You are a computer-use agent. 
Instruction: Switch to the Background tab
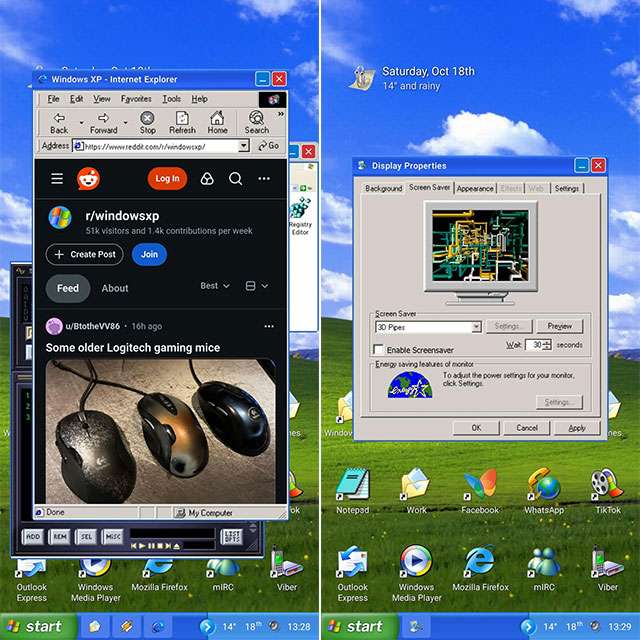click(x=383, y=188)
